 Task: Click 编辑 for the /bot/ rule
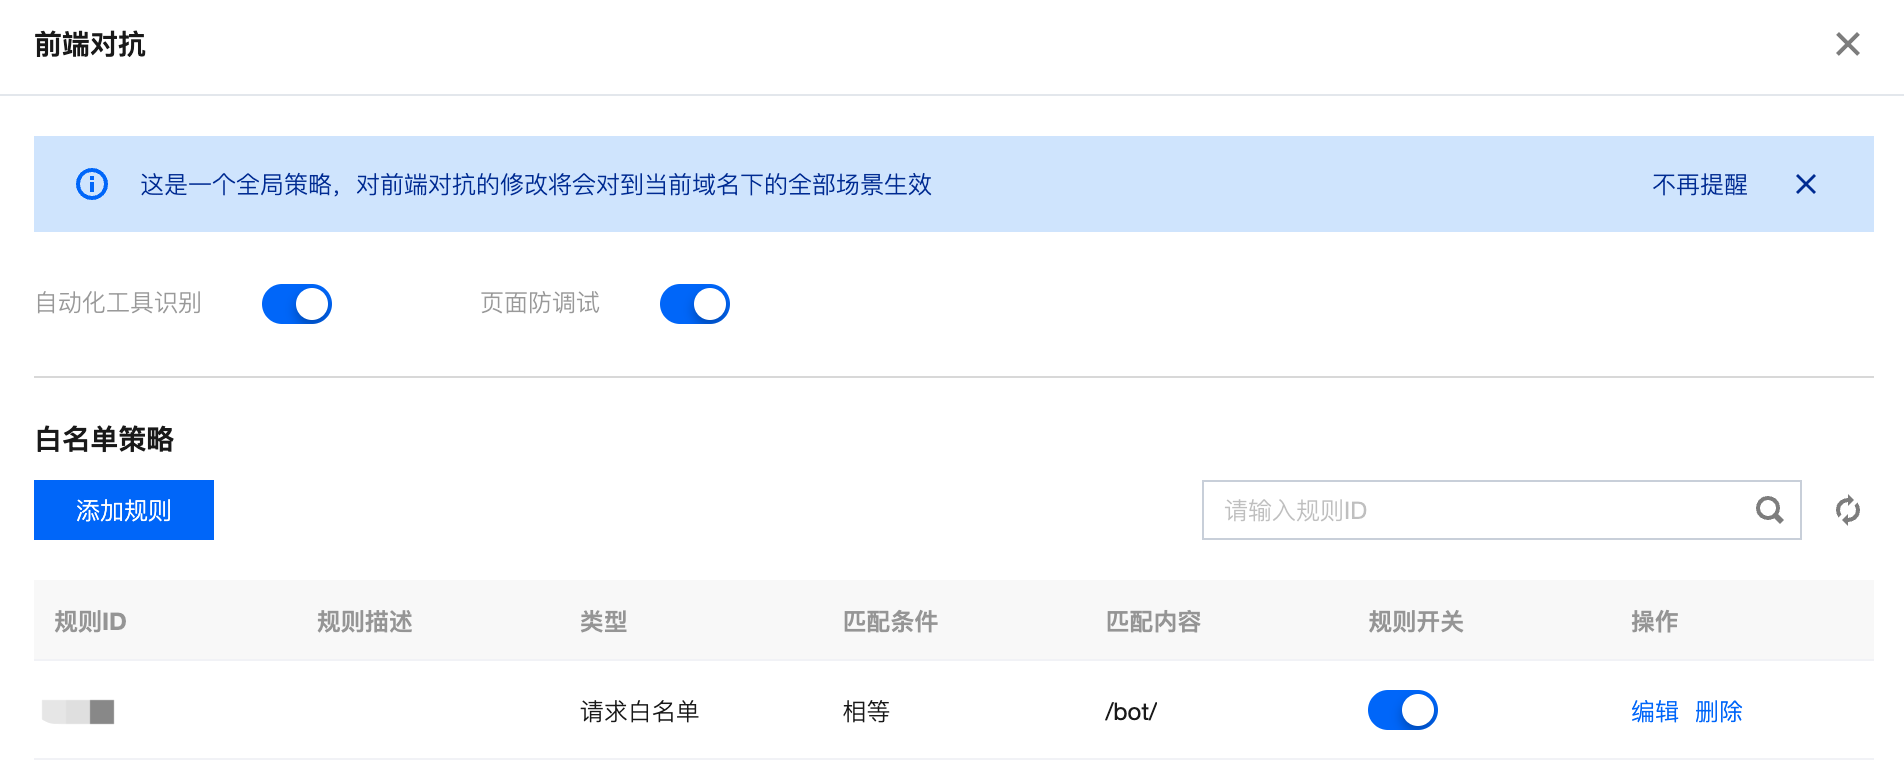(1655, 711)
